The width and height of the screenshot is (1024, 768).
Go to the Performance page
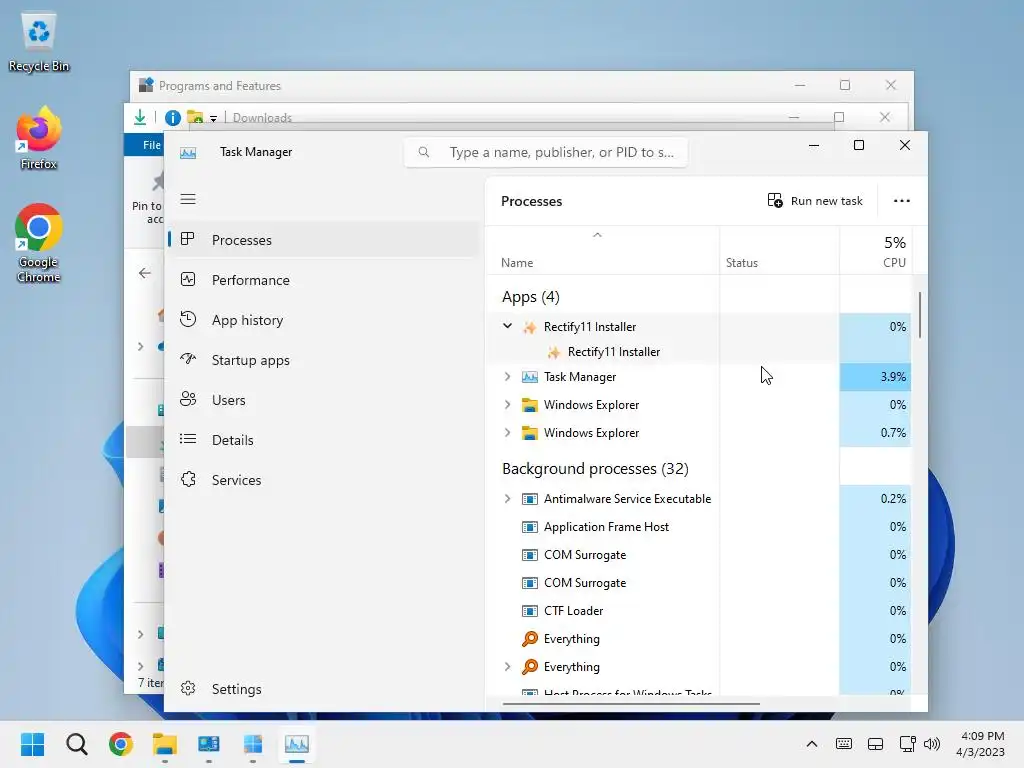coord(324,280)
